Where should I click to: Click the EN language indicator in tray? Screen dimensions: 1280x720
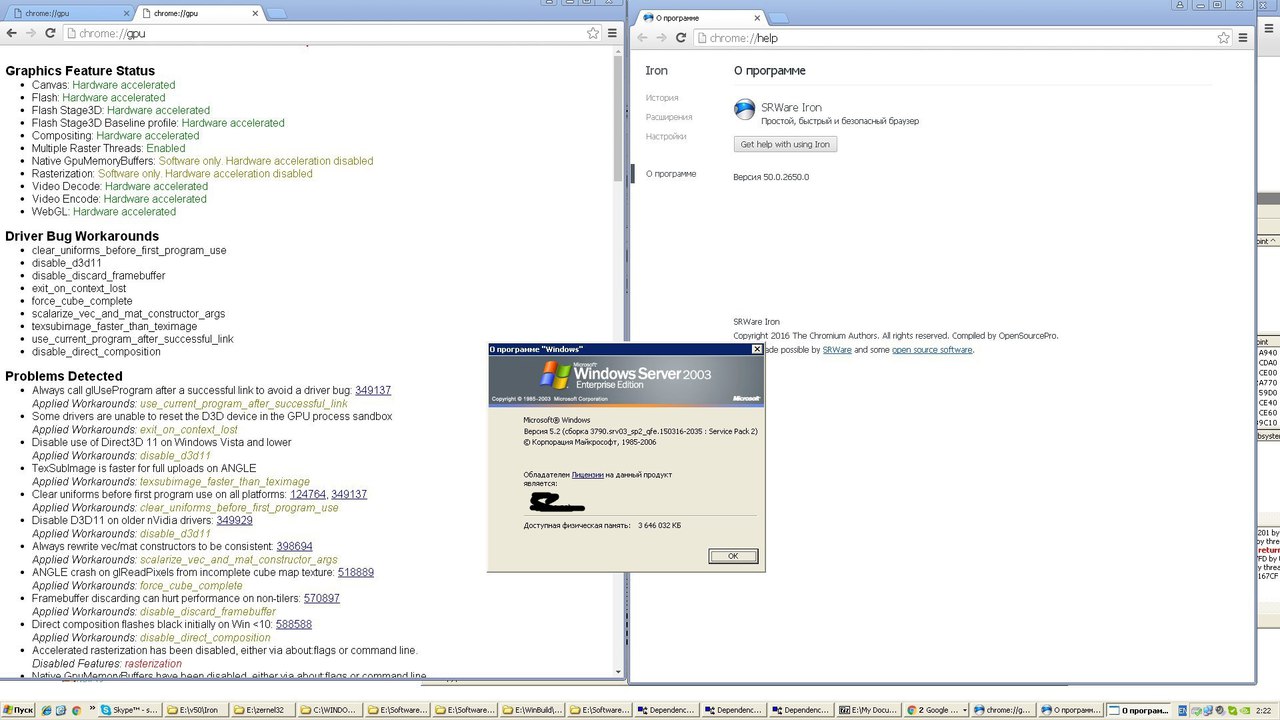pyautogui.click(x=1184, y=710)
